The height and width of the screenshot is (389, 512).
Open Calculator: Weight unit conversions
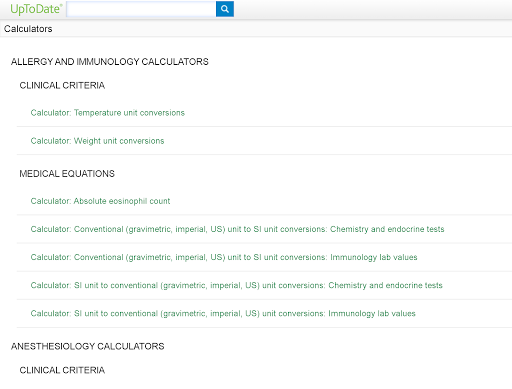[x=97, y=141]
